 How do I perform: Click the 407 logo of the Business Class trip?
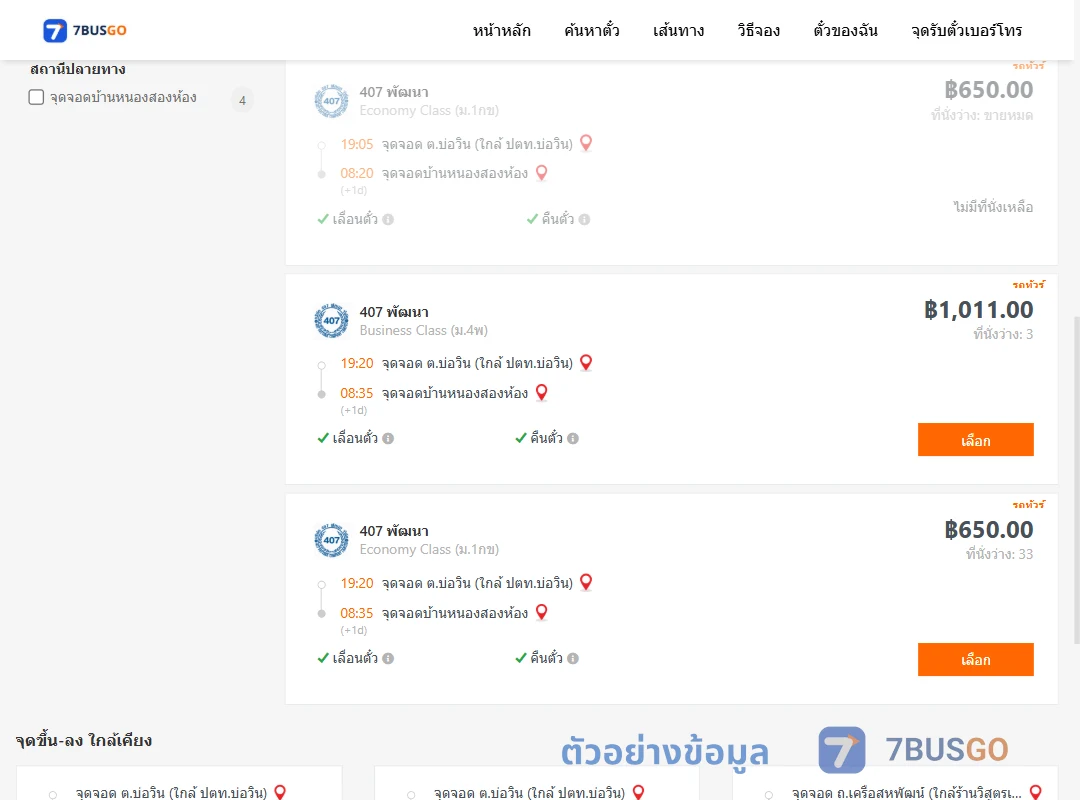click(331, 321)
